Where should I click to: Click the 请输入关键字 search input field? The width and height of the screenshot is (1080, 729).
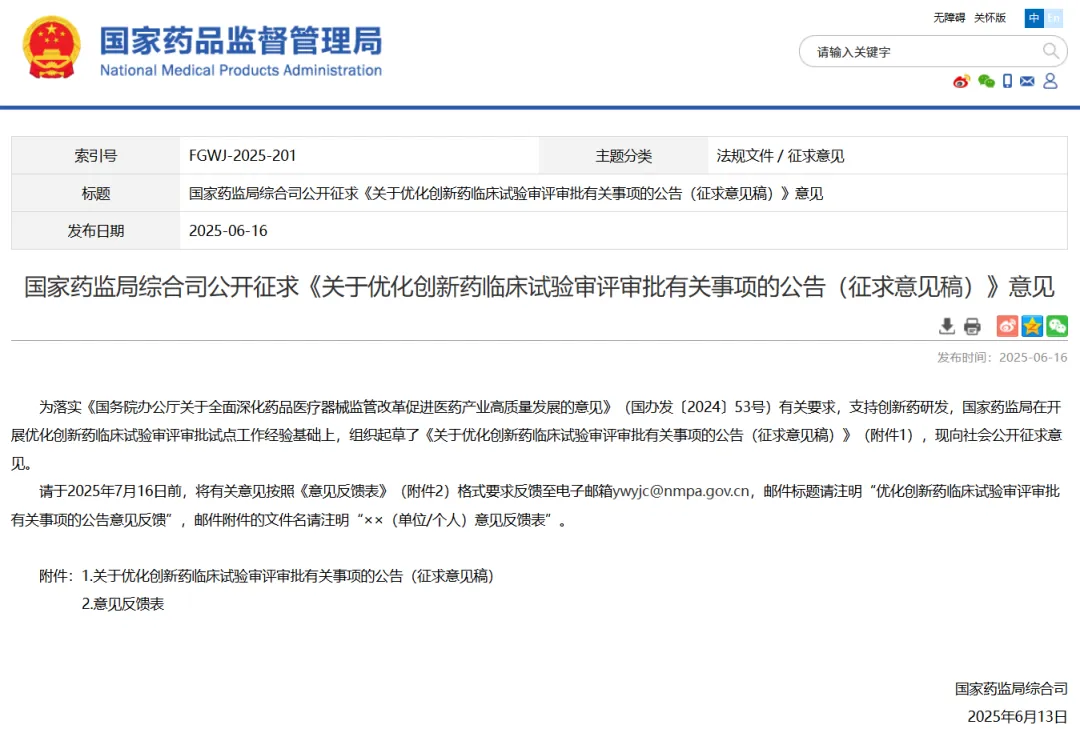tap(920, 52)
